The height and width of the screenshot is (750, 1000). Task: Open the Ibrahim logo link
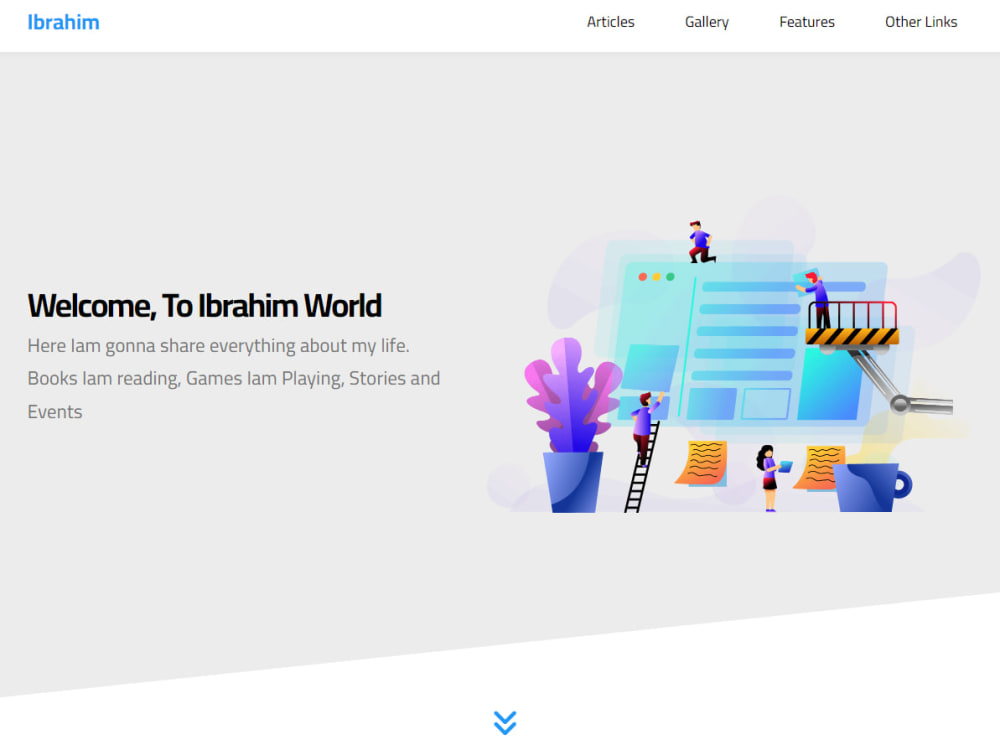click(63, 22)
